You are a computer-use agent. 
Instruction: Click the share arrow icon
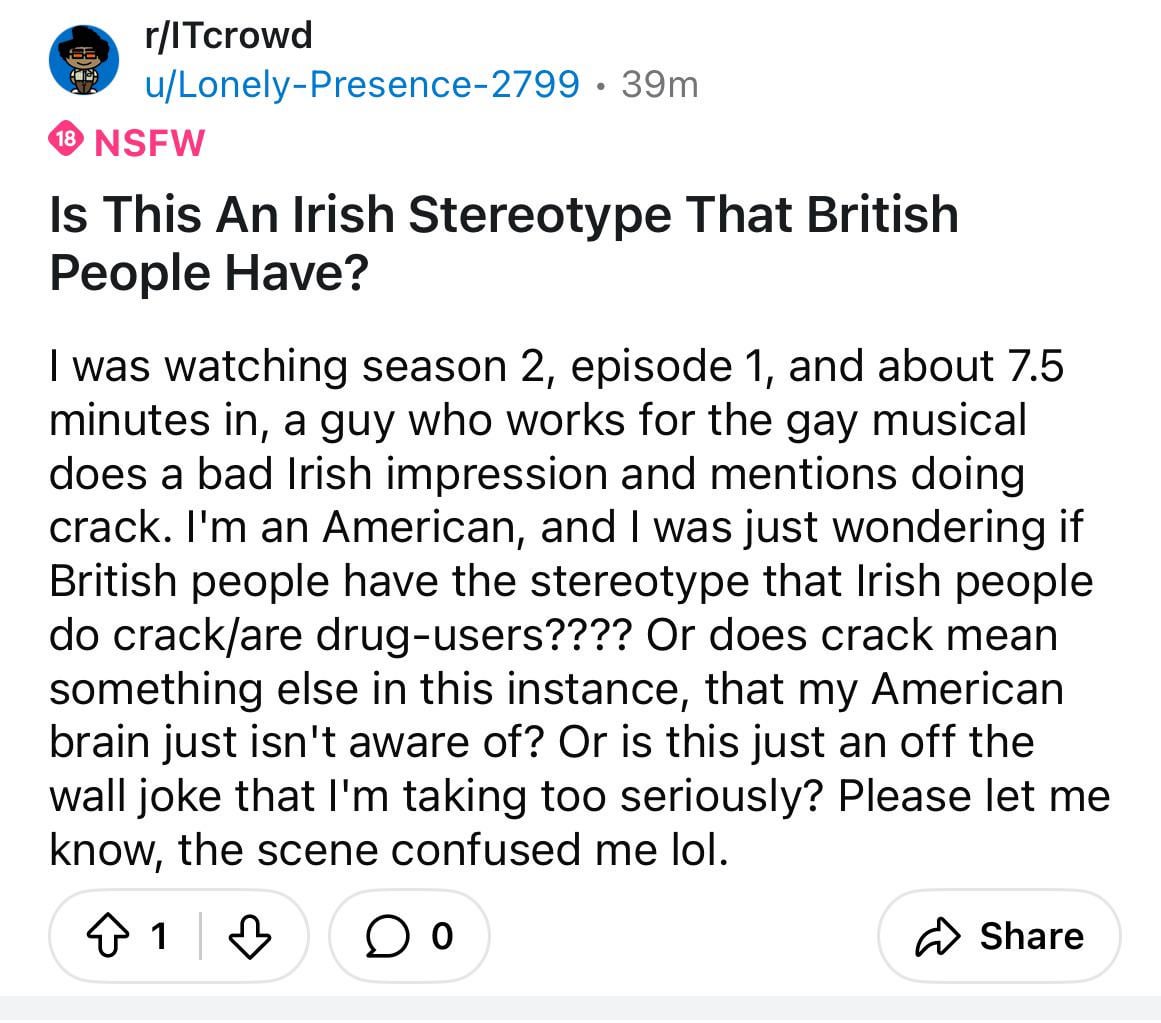937,936
